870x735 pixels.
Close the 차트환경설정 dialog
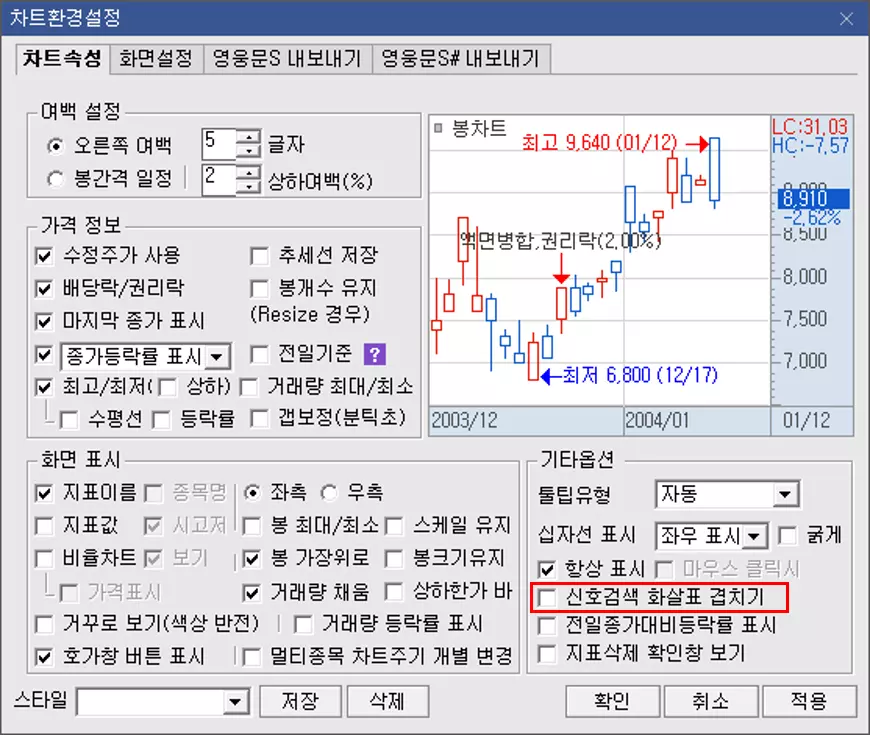tap(846, 19)
